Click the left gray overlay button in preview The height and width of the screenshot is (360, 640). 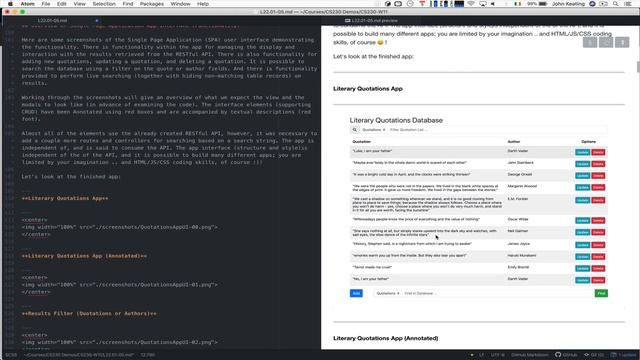(590, 42)
